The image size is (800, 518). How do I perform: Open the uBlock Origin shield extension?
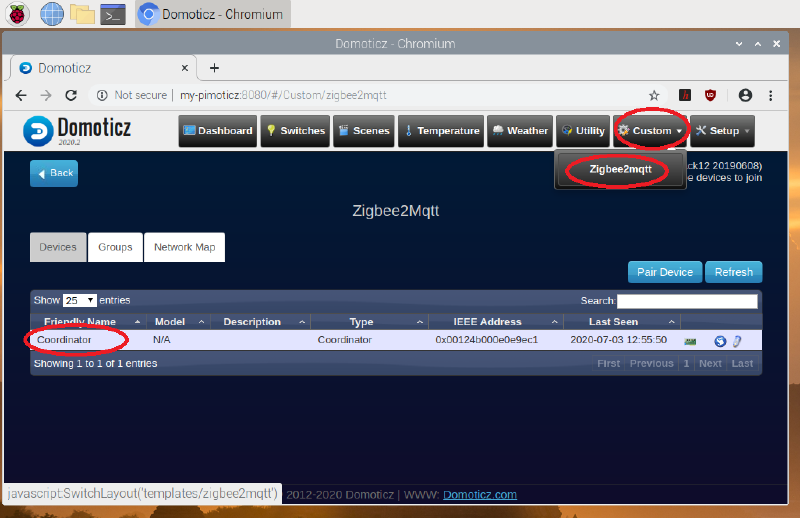click(710, 95)
